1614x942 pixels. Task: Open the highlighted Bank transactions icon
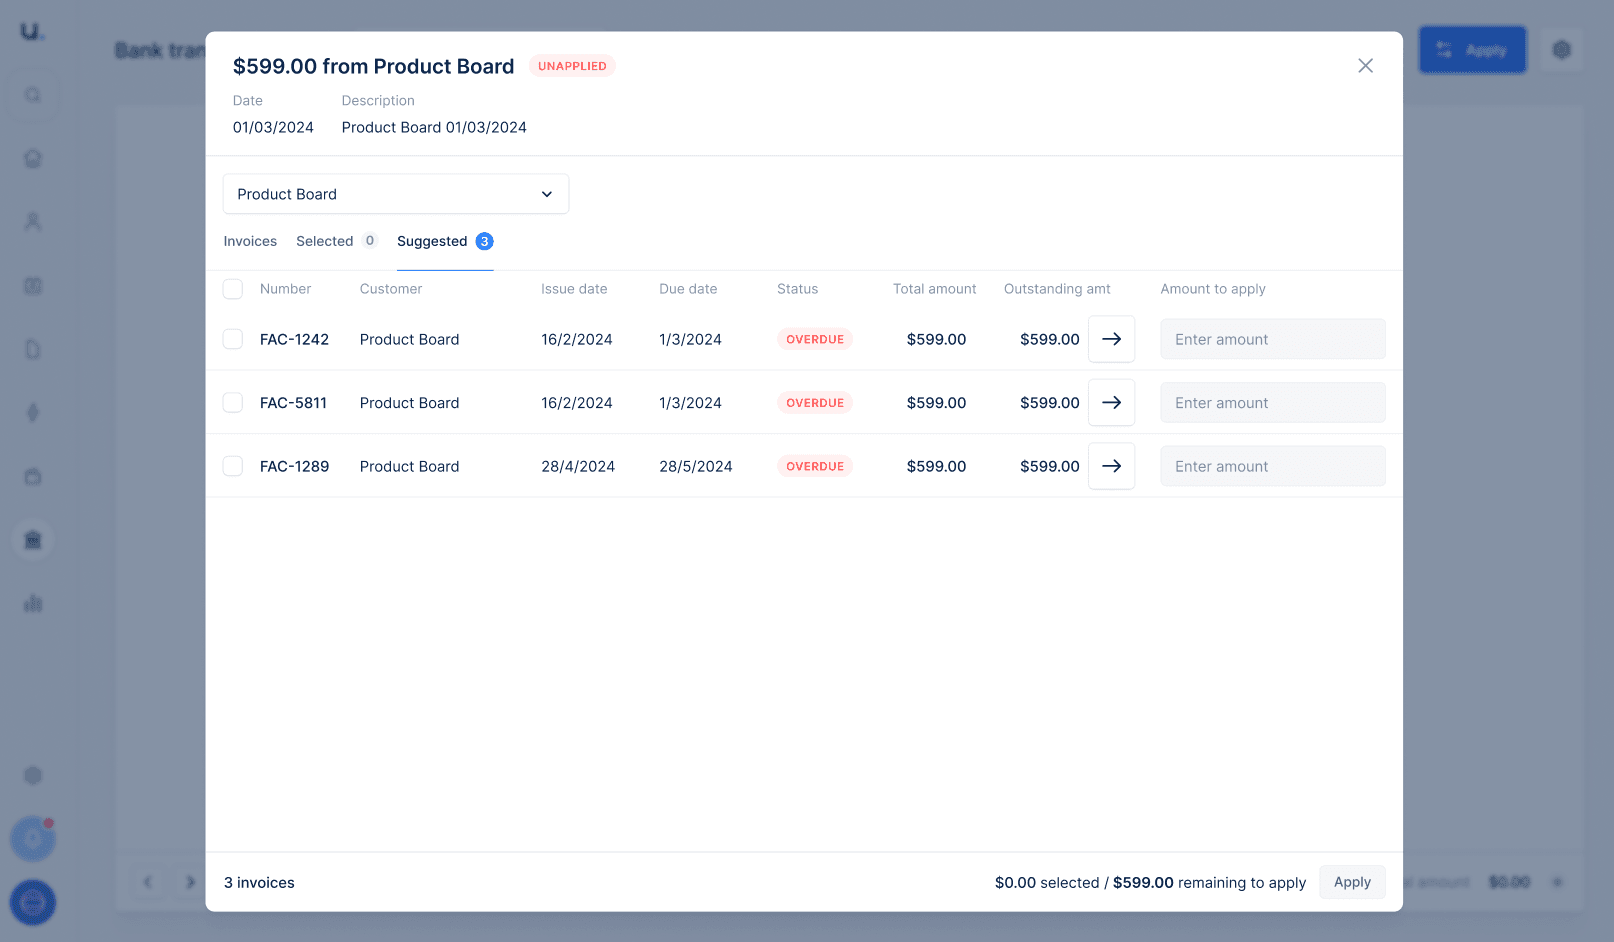[x=33, y=539]
